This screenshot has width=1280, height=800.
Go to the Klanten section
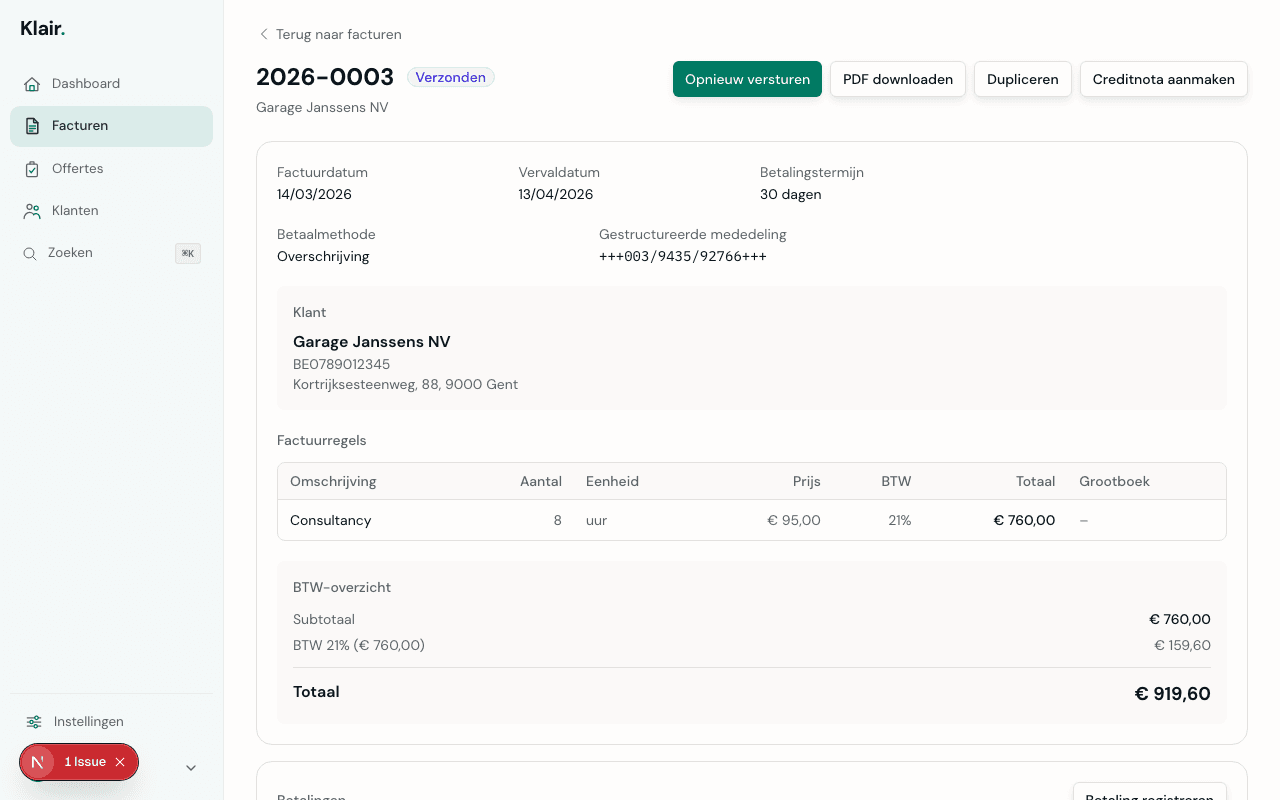click(75, 211)
